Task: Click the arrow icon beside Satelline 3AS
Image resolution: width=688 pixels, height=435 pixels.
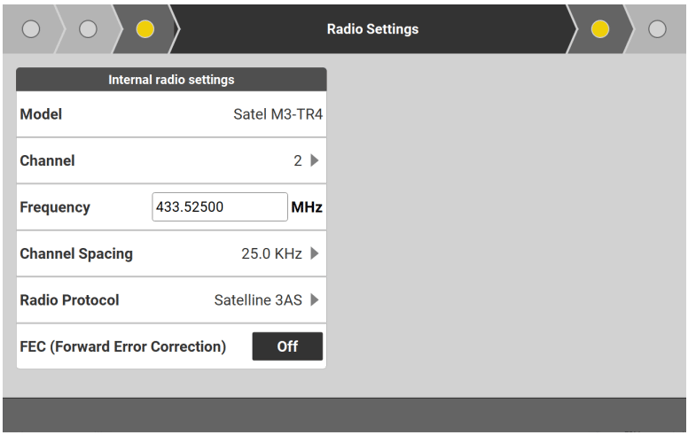Action: 314,300
